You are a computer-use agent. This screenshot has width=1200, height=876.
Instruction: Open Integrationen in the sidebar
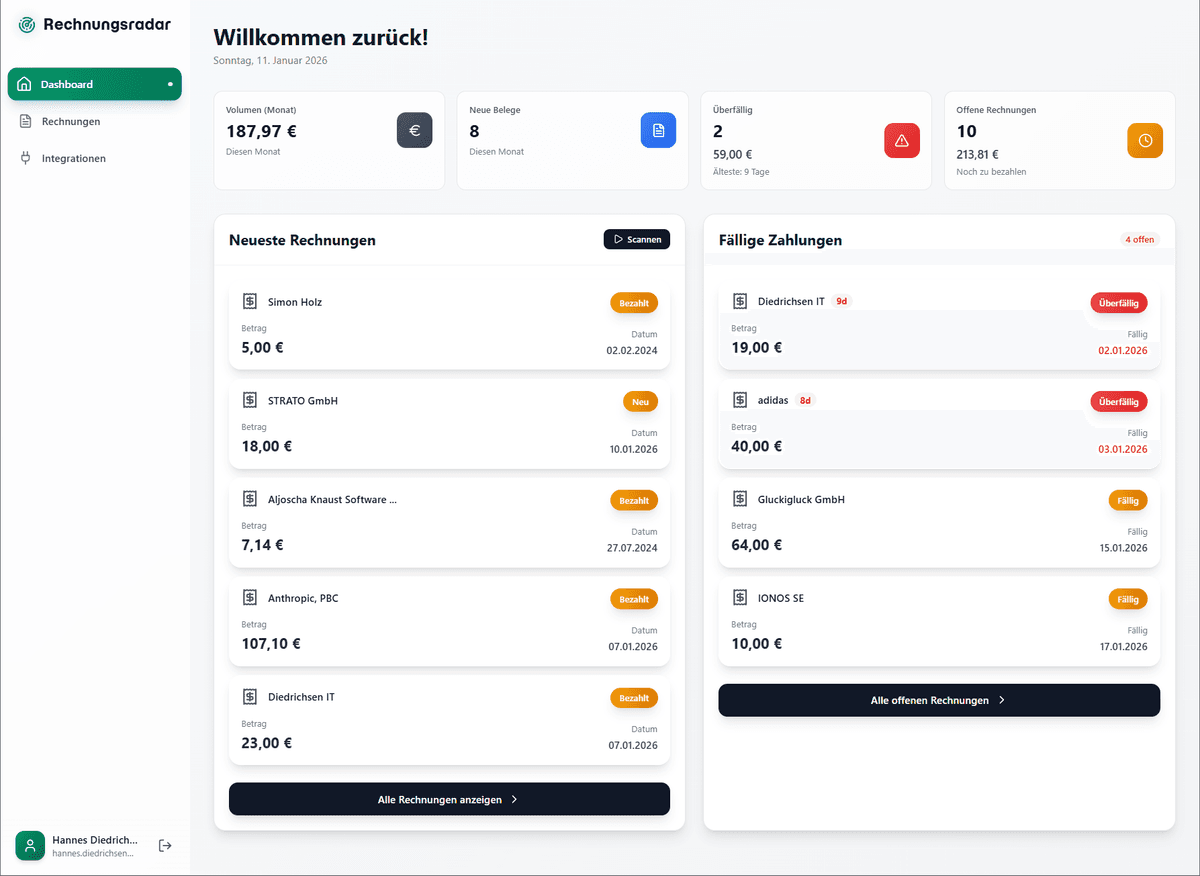click(73, 158)
